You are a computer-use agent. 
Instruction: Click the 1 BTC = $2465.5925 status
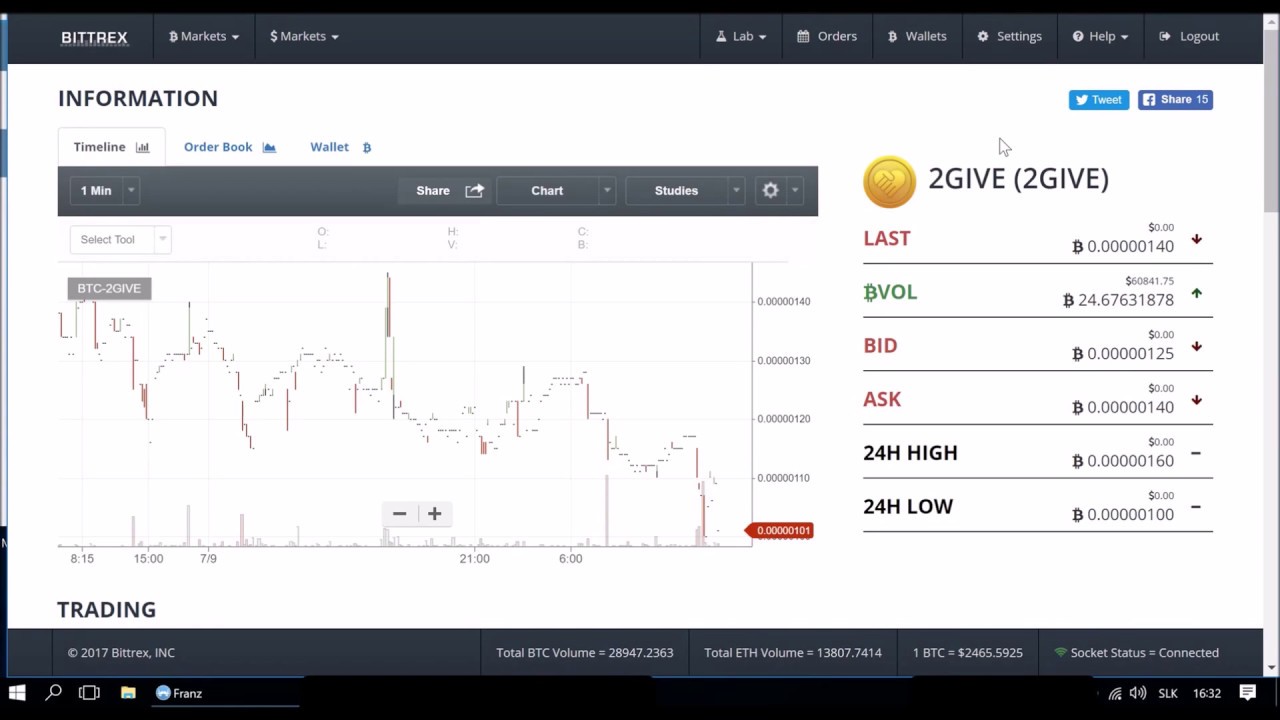coord(968,652)
